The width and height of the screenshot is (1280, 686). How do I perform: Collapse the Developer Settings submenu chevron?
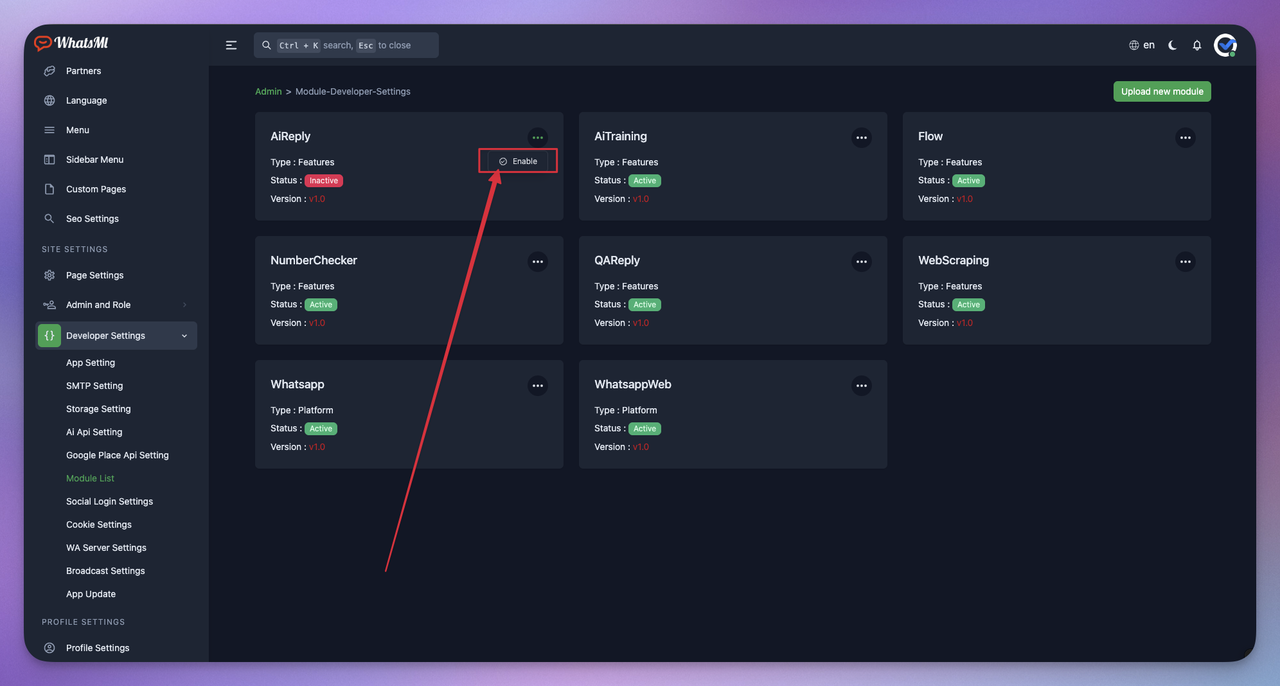pos(184,336)
